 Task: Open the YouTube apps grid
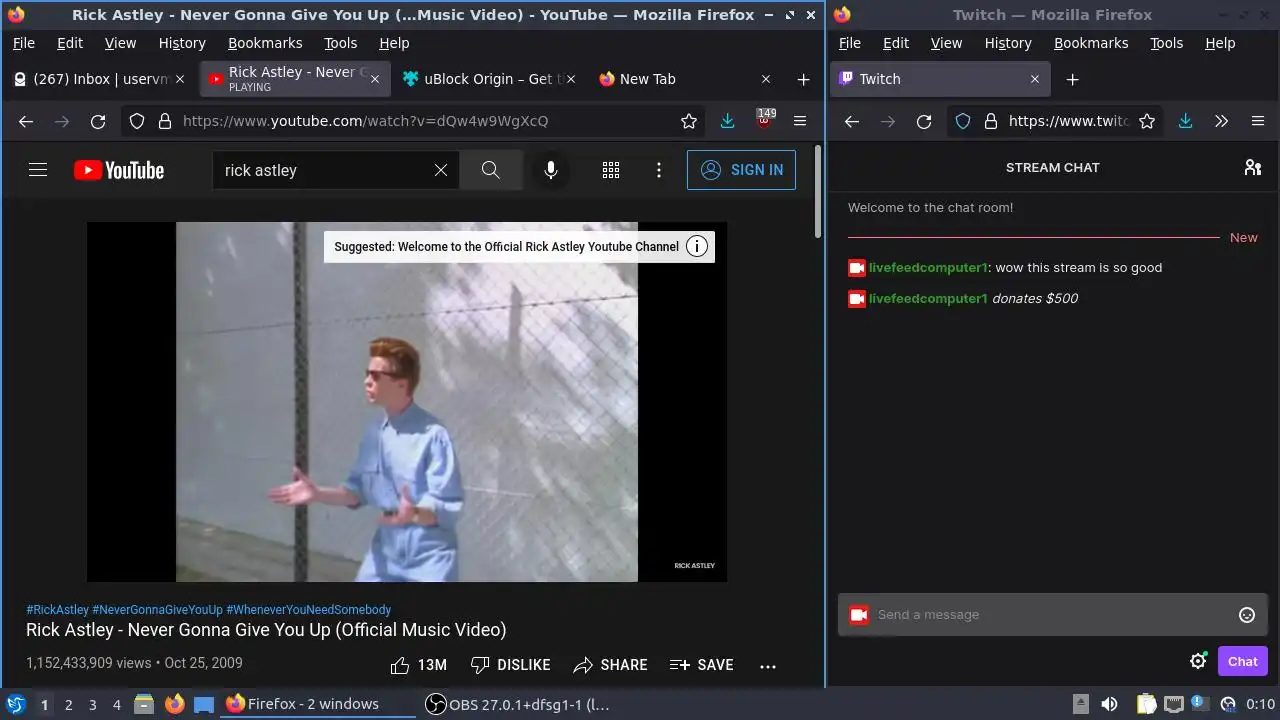611,170
